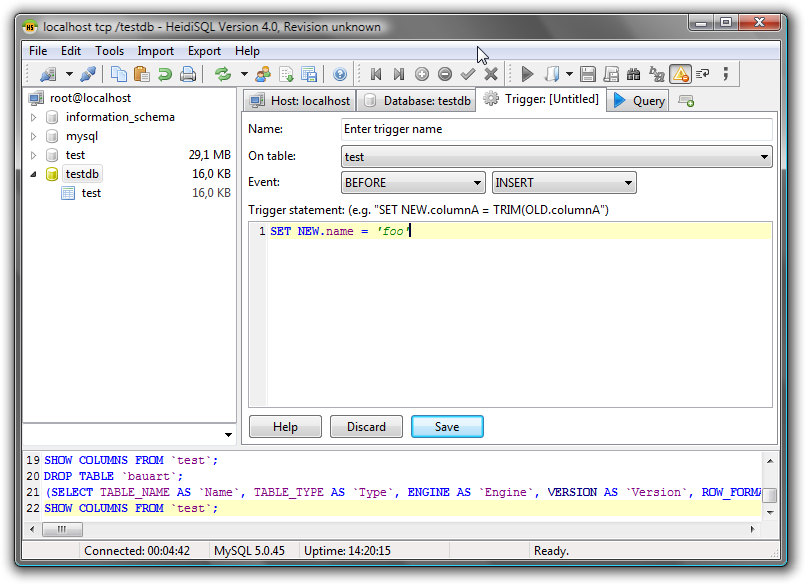This screenshot has height=585, width=806.
Task: Select the Trigger: [Untitled] tab
Action: pyautogui.click(x=541, y=99)
